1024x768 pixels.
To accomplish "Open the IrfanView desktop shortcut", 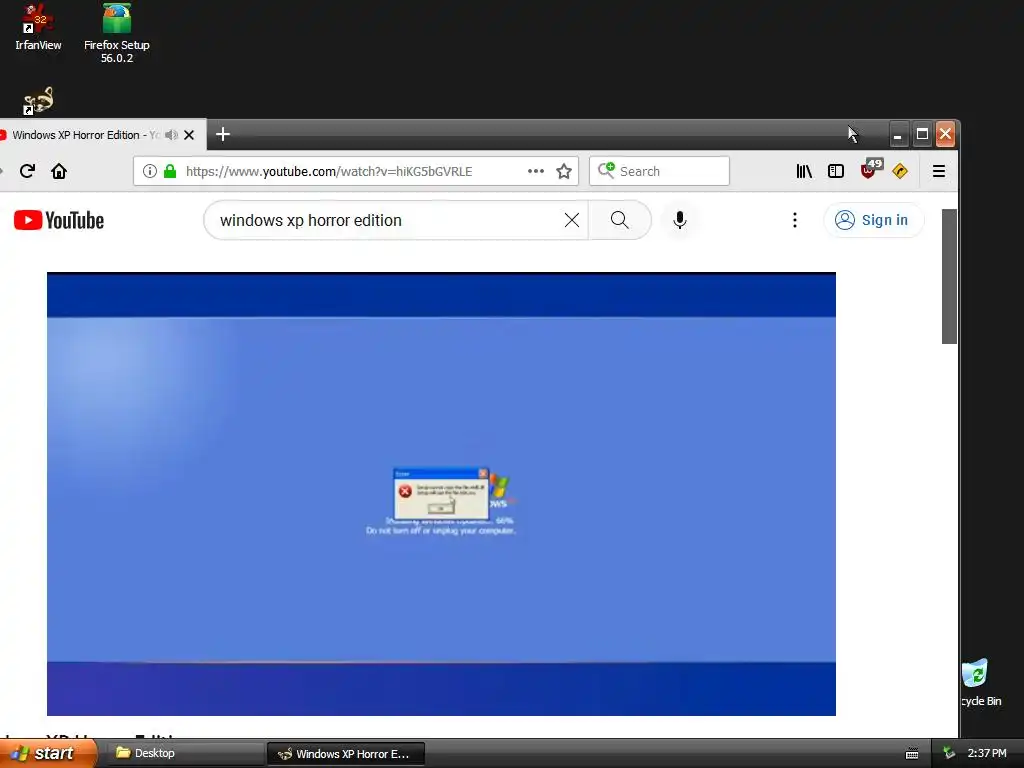I will (38, 26).
